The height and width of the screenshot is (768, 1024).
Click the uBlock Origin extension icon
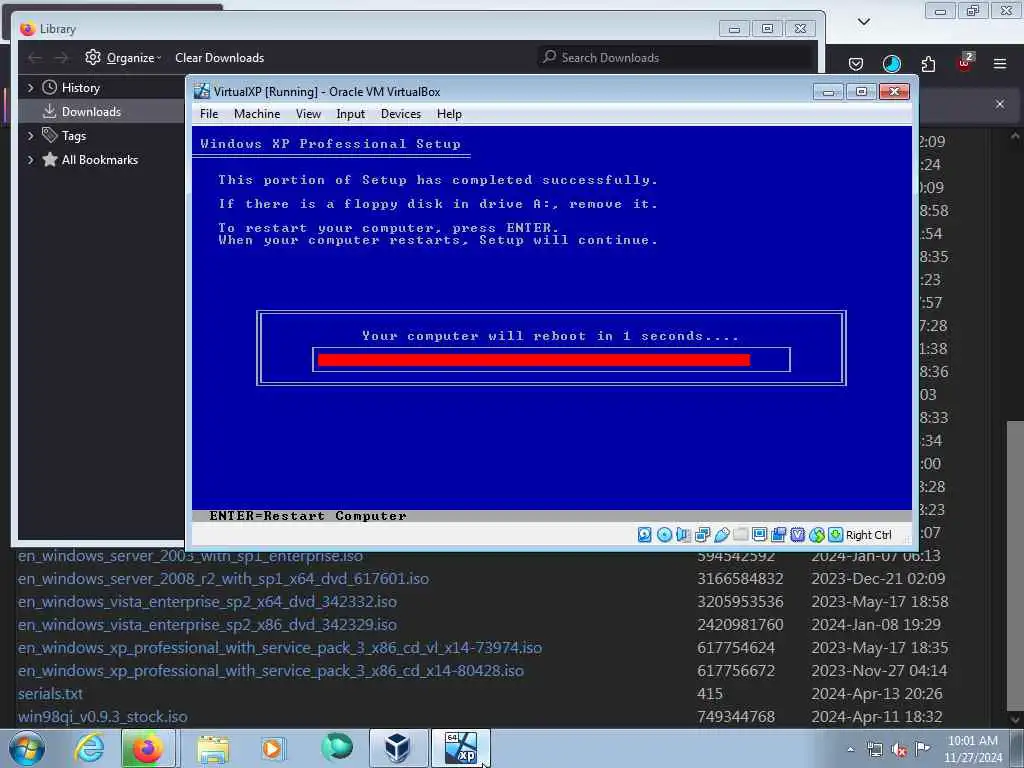pos(965,62)
